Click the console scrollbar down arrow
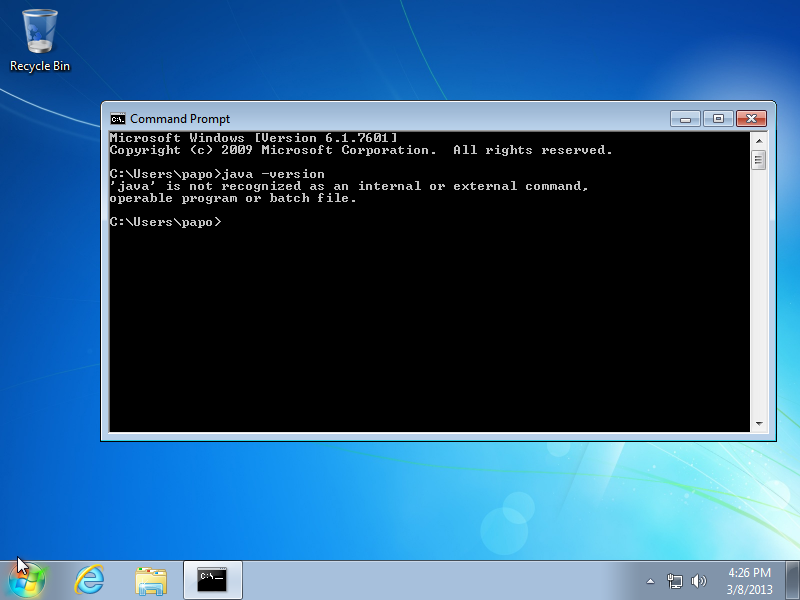 759,424
